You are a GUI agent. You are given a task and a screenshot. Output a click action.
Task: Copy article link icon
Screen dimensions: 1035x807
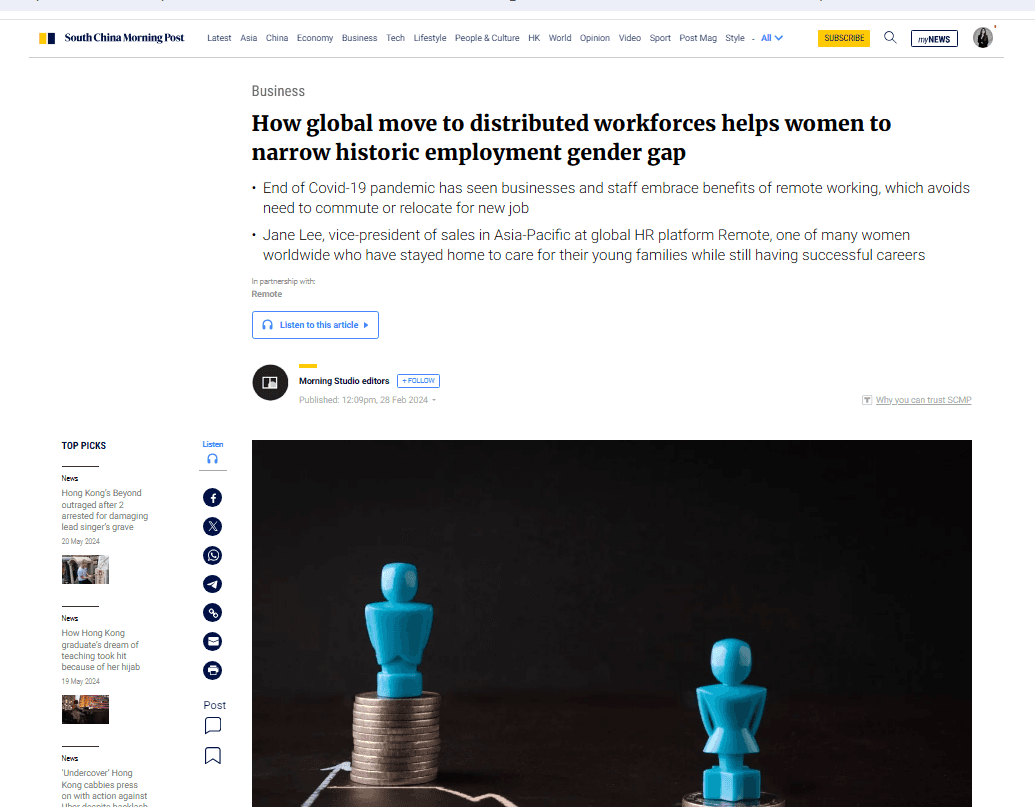[213, 613]
